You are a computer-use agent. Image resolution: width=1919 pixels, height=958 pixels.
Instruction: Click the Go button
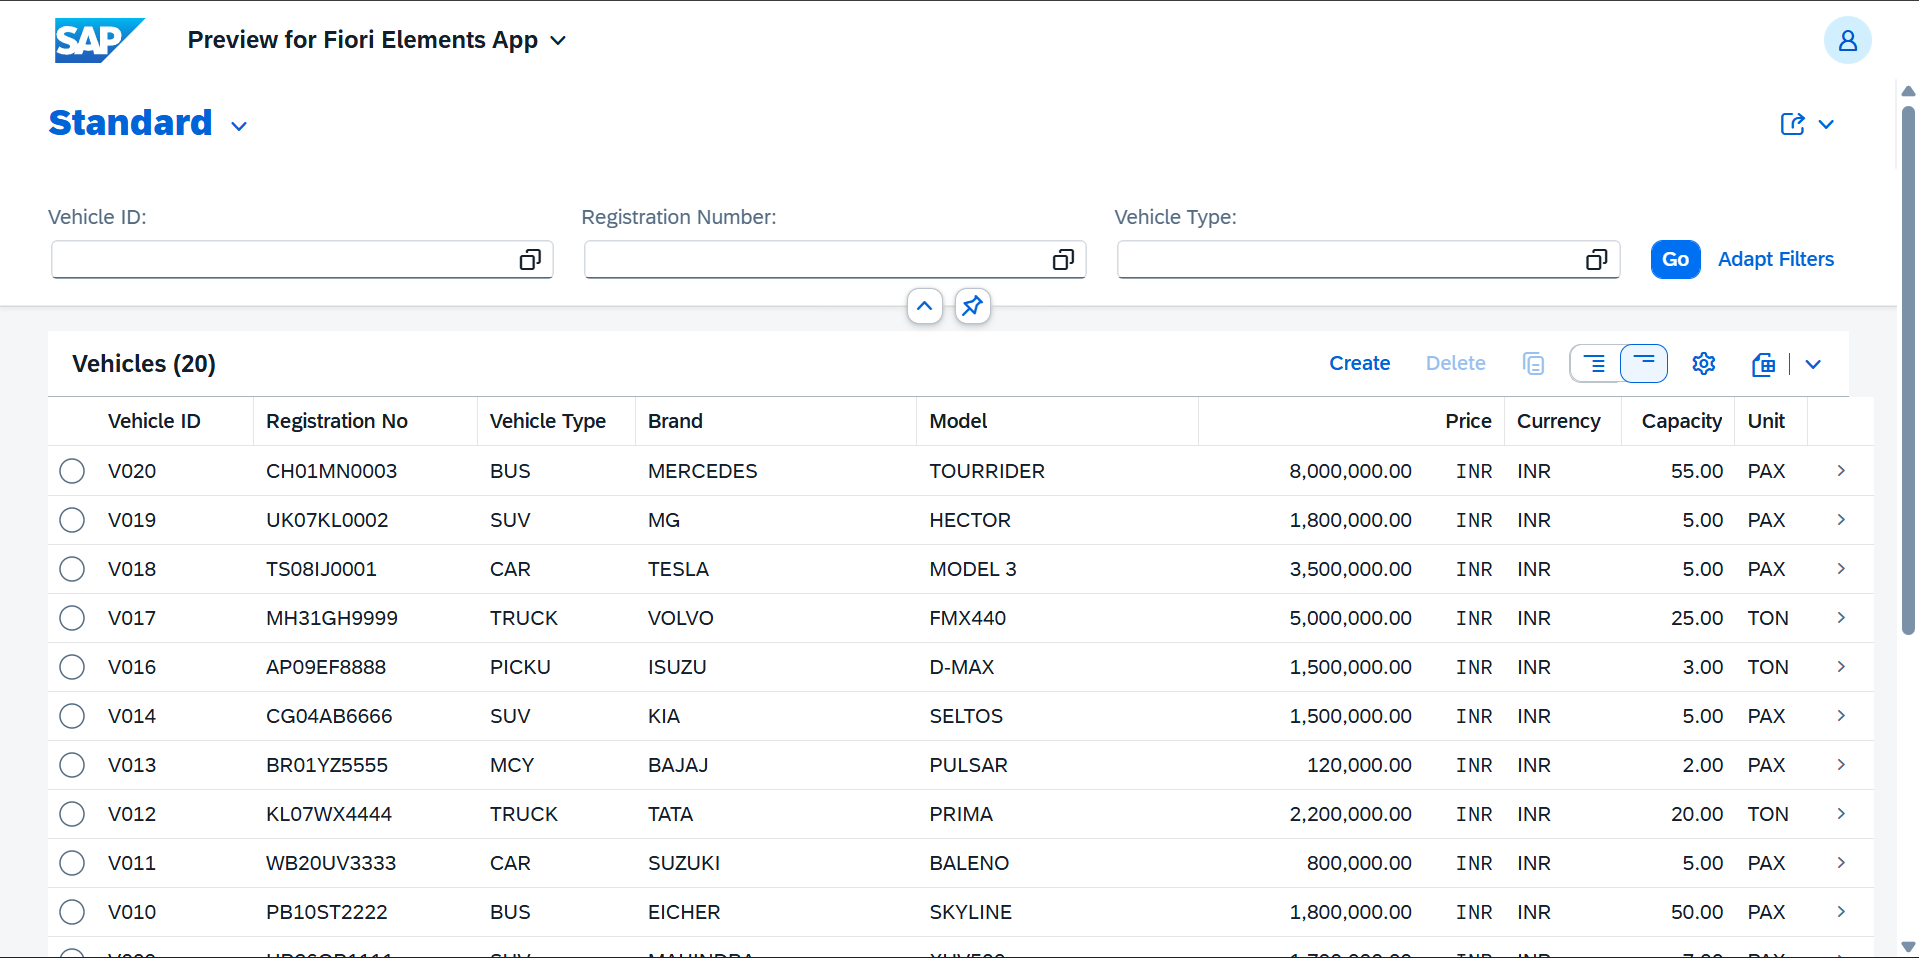click(1675, 260)
